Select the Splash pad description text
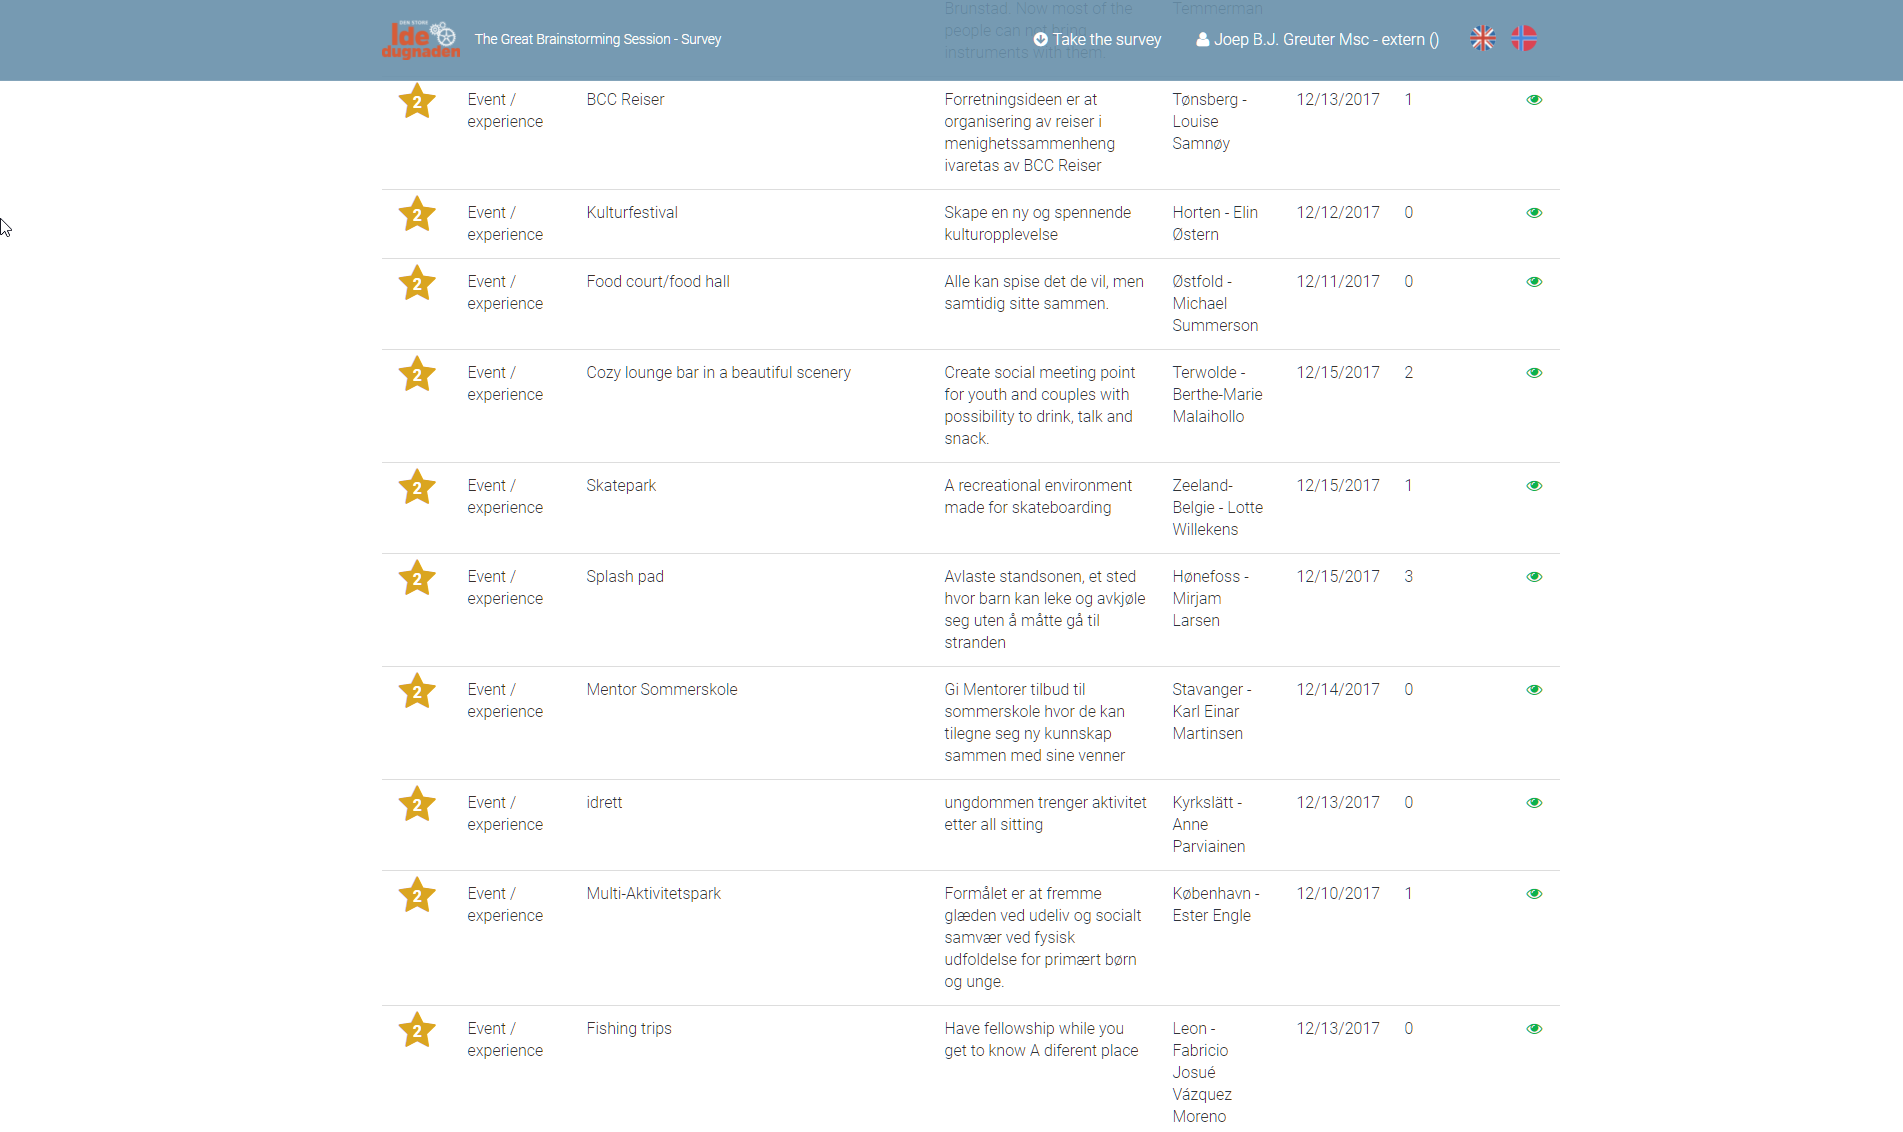The image size is (1903, 1132). pyautogui.click(x=1044, y=609)
